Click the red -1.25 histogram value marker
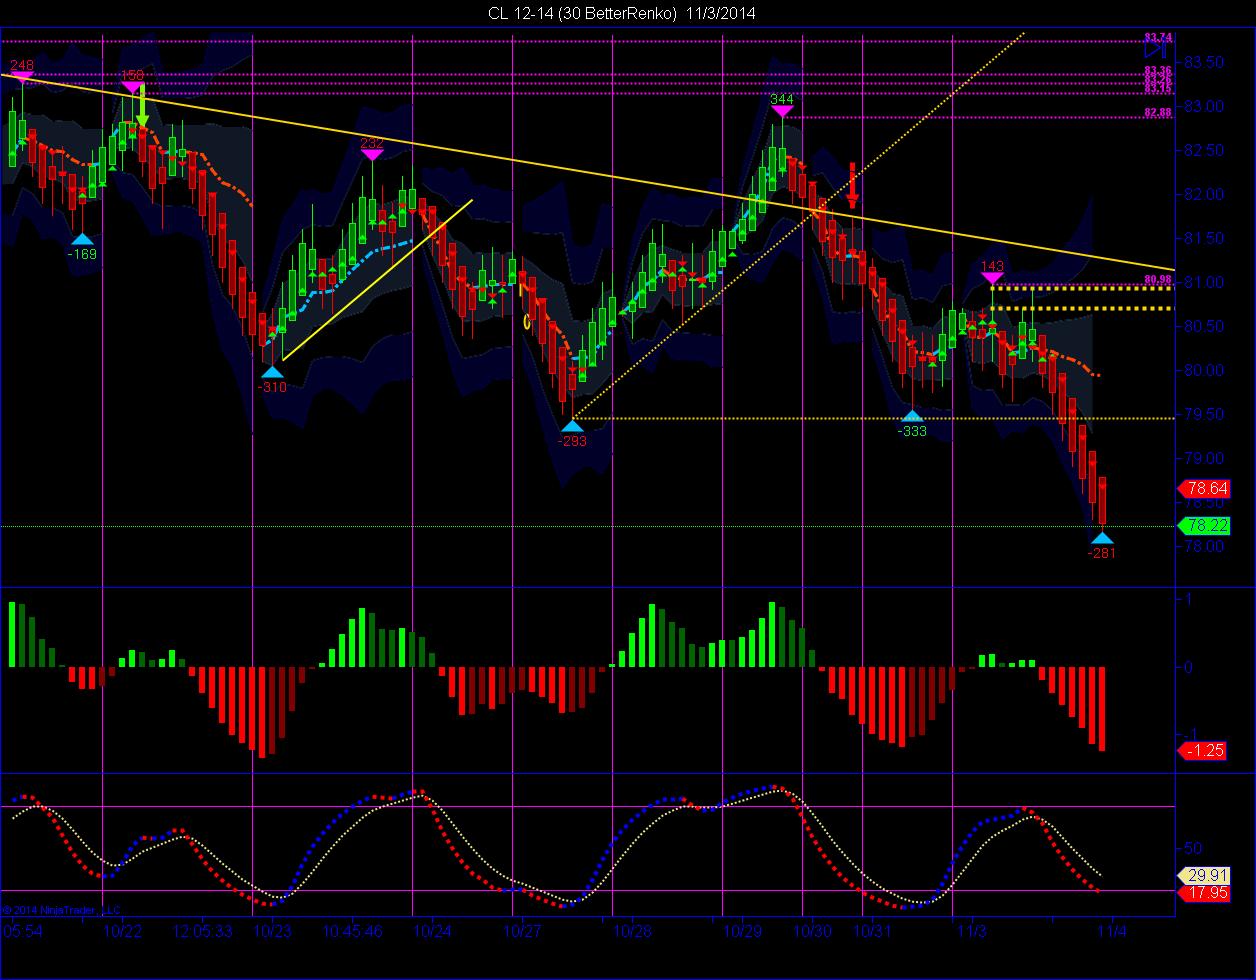Image resolution: width=1256 pixels, height=980 pixels. 1203,750
